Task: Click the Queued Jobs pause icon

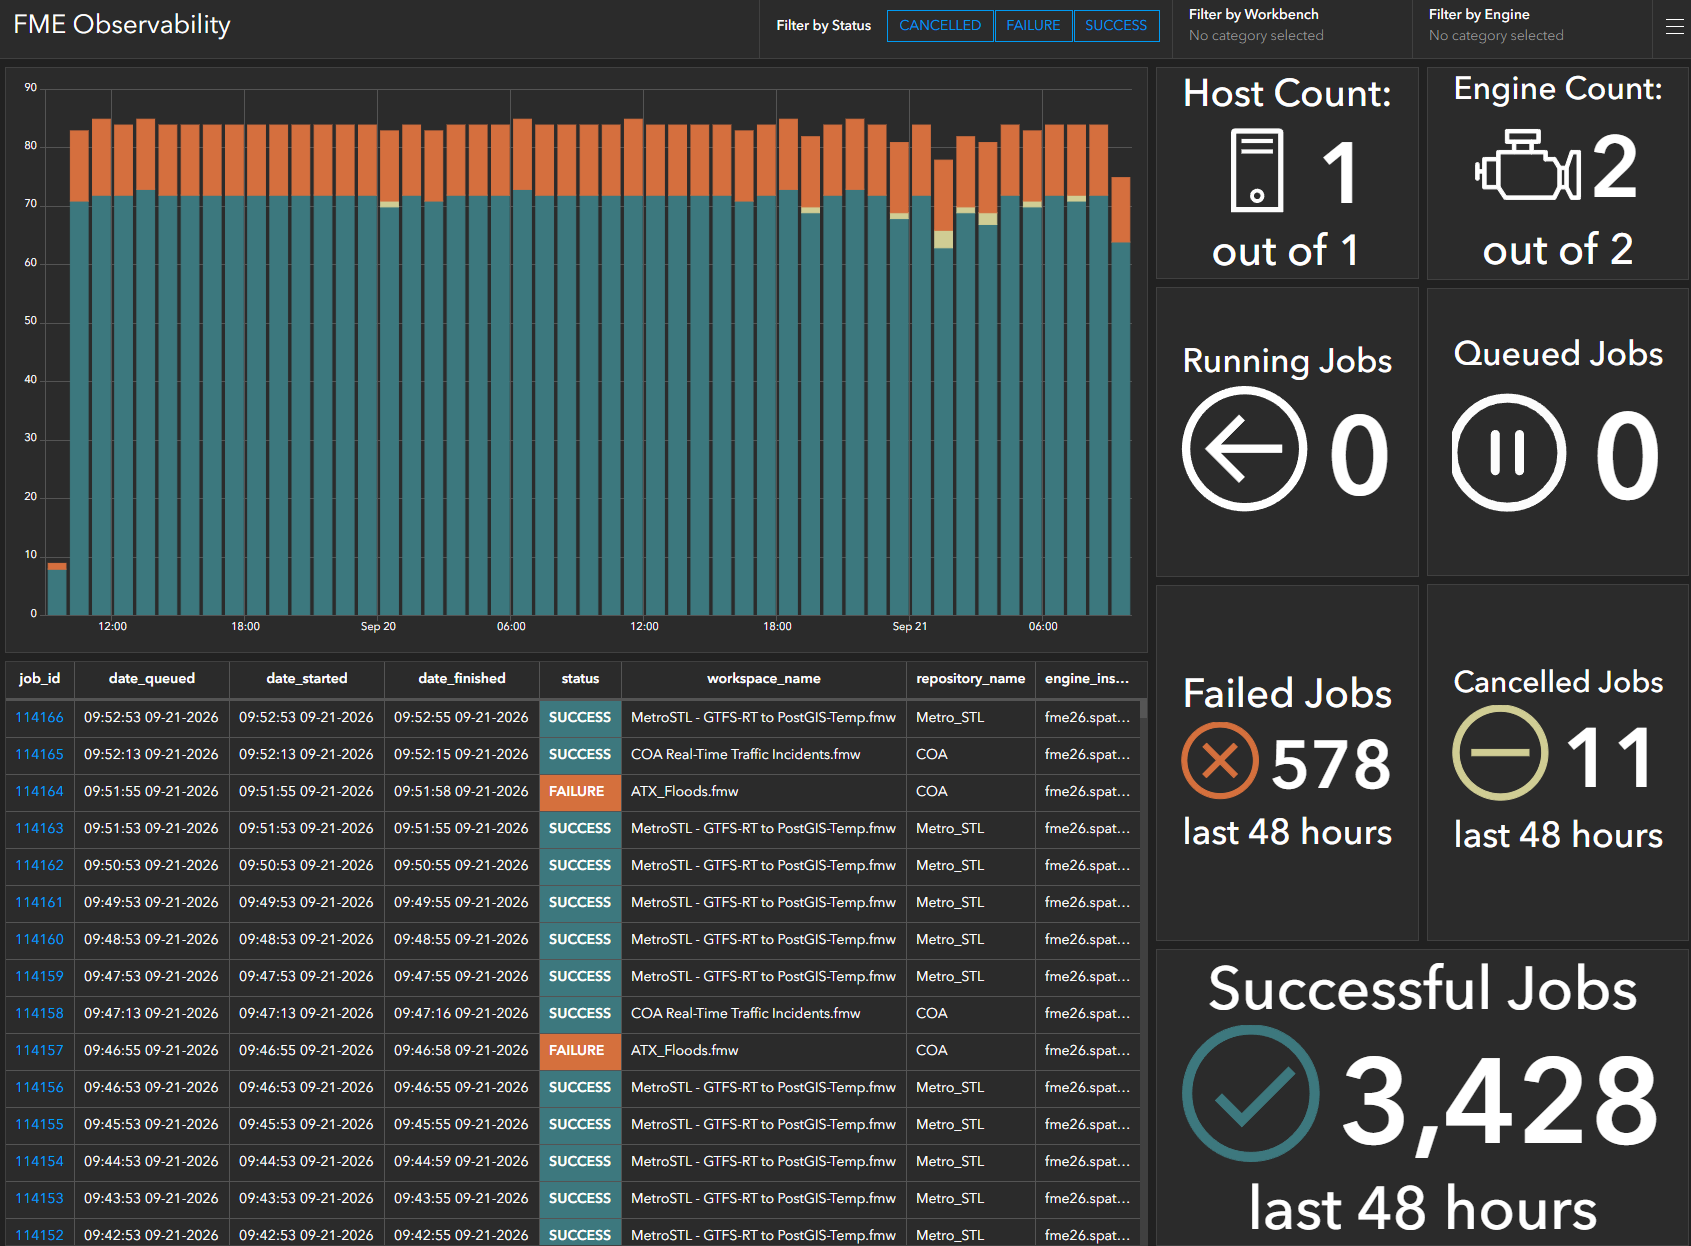Action: pos(1508,452)
